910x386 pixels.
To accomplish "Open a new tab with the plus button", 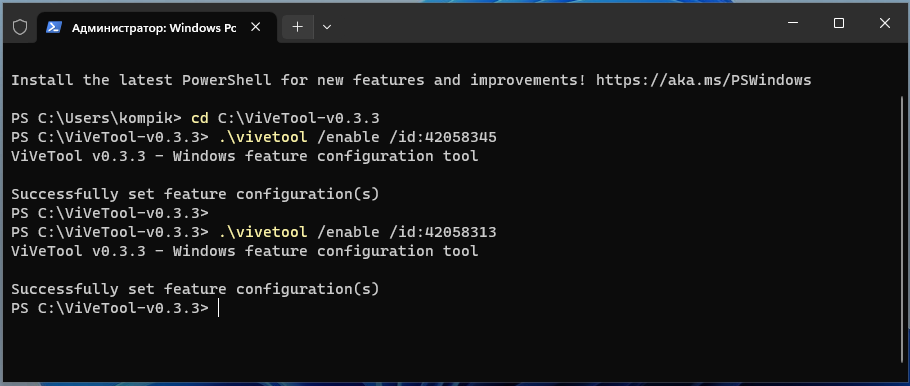I will click(297, 27).
